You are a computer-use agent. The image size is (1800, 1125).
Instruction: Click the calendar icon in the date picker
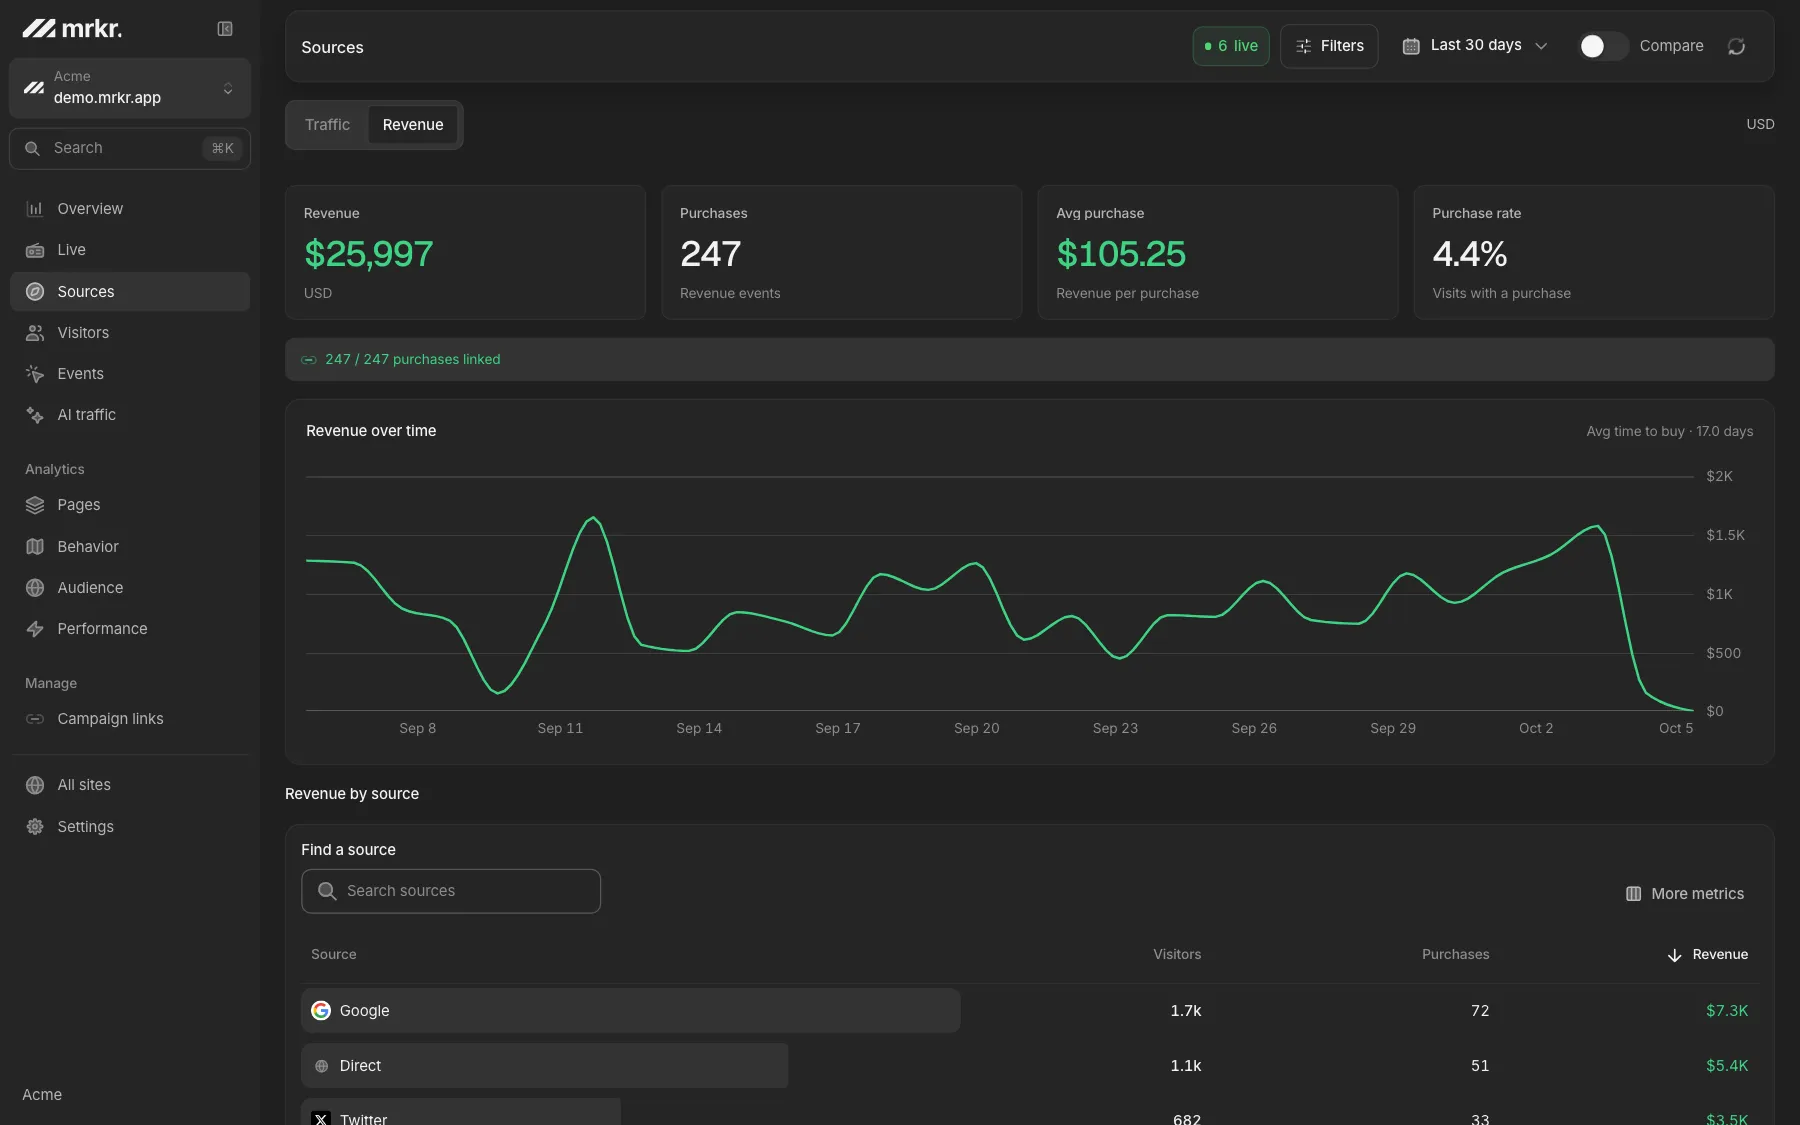(x=1411, y=46)
